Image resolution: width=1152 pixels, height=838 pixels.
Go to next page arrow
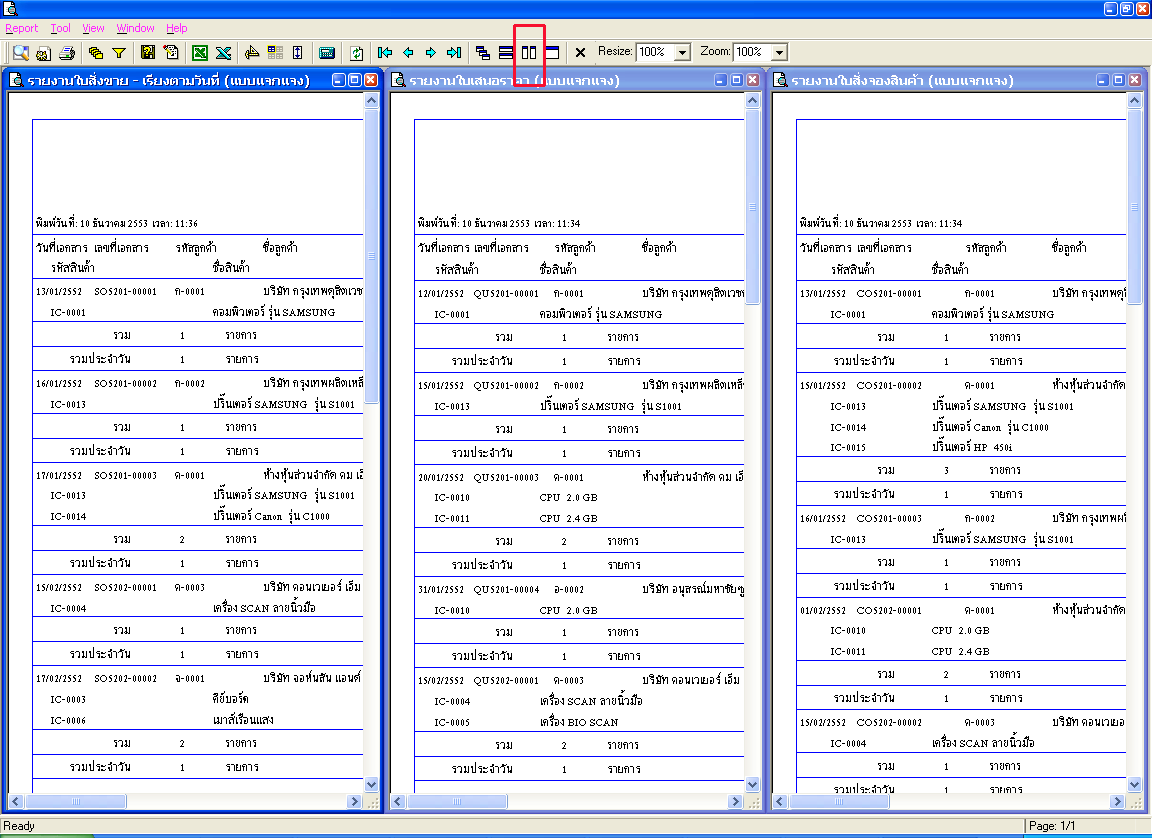point(431,53)
